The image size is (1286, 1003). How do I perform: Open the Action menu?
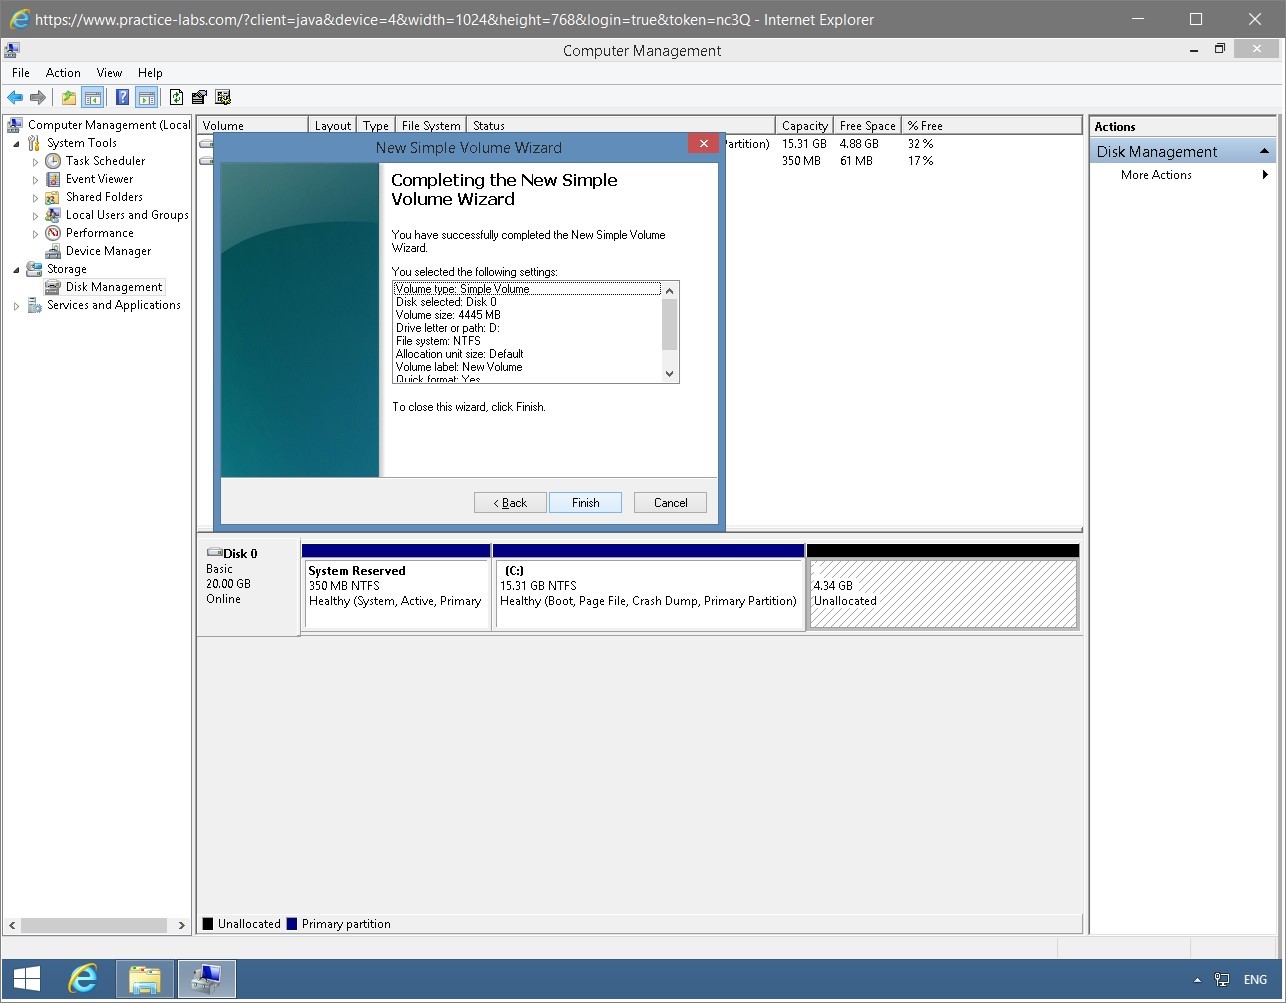click(63, 72)
